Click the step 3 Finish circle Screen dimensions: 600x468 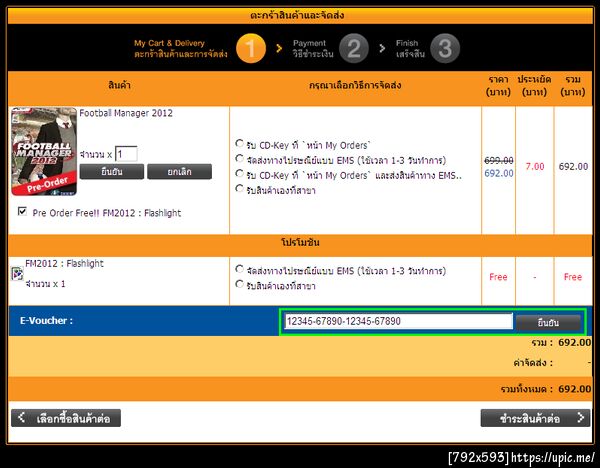click(445, 48)
